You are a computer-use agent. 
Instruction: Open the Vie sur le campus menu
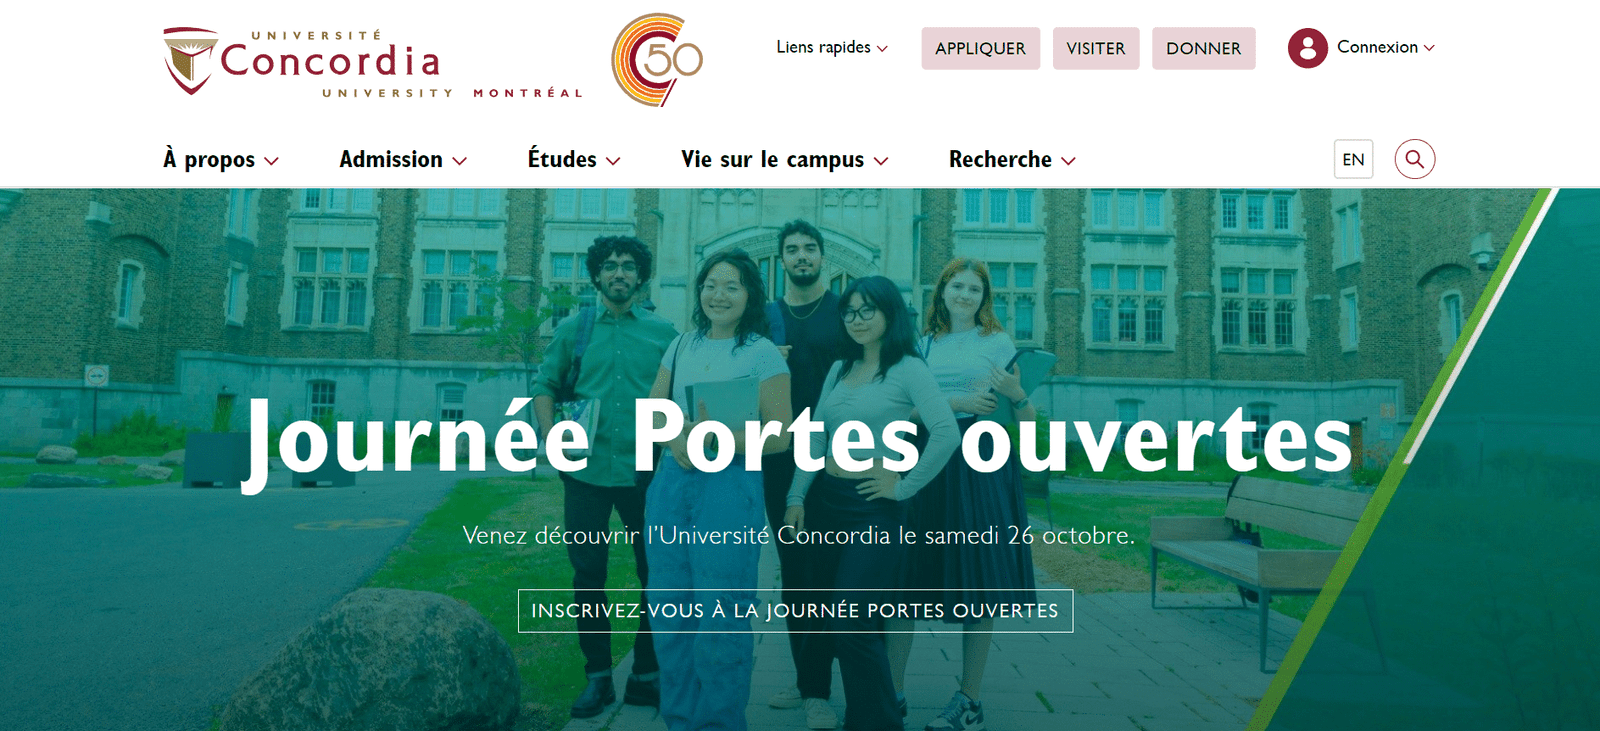(785, 160)
